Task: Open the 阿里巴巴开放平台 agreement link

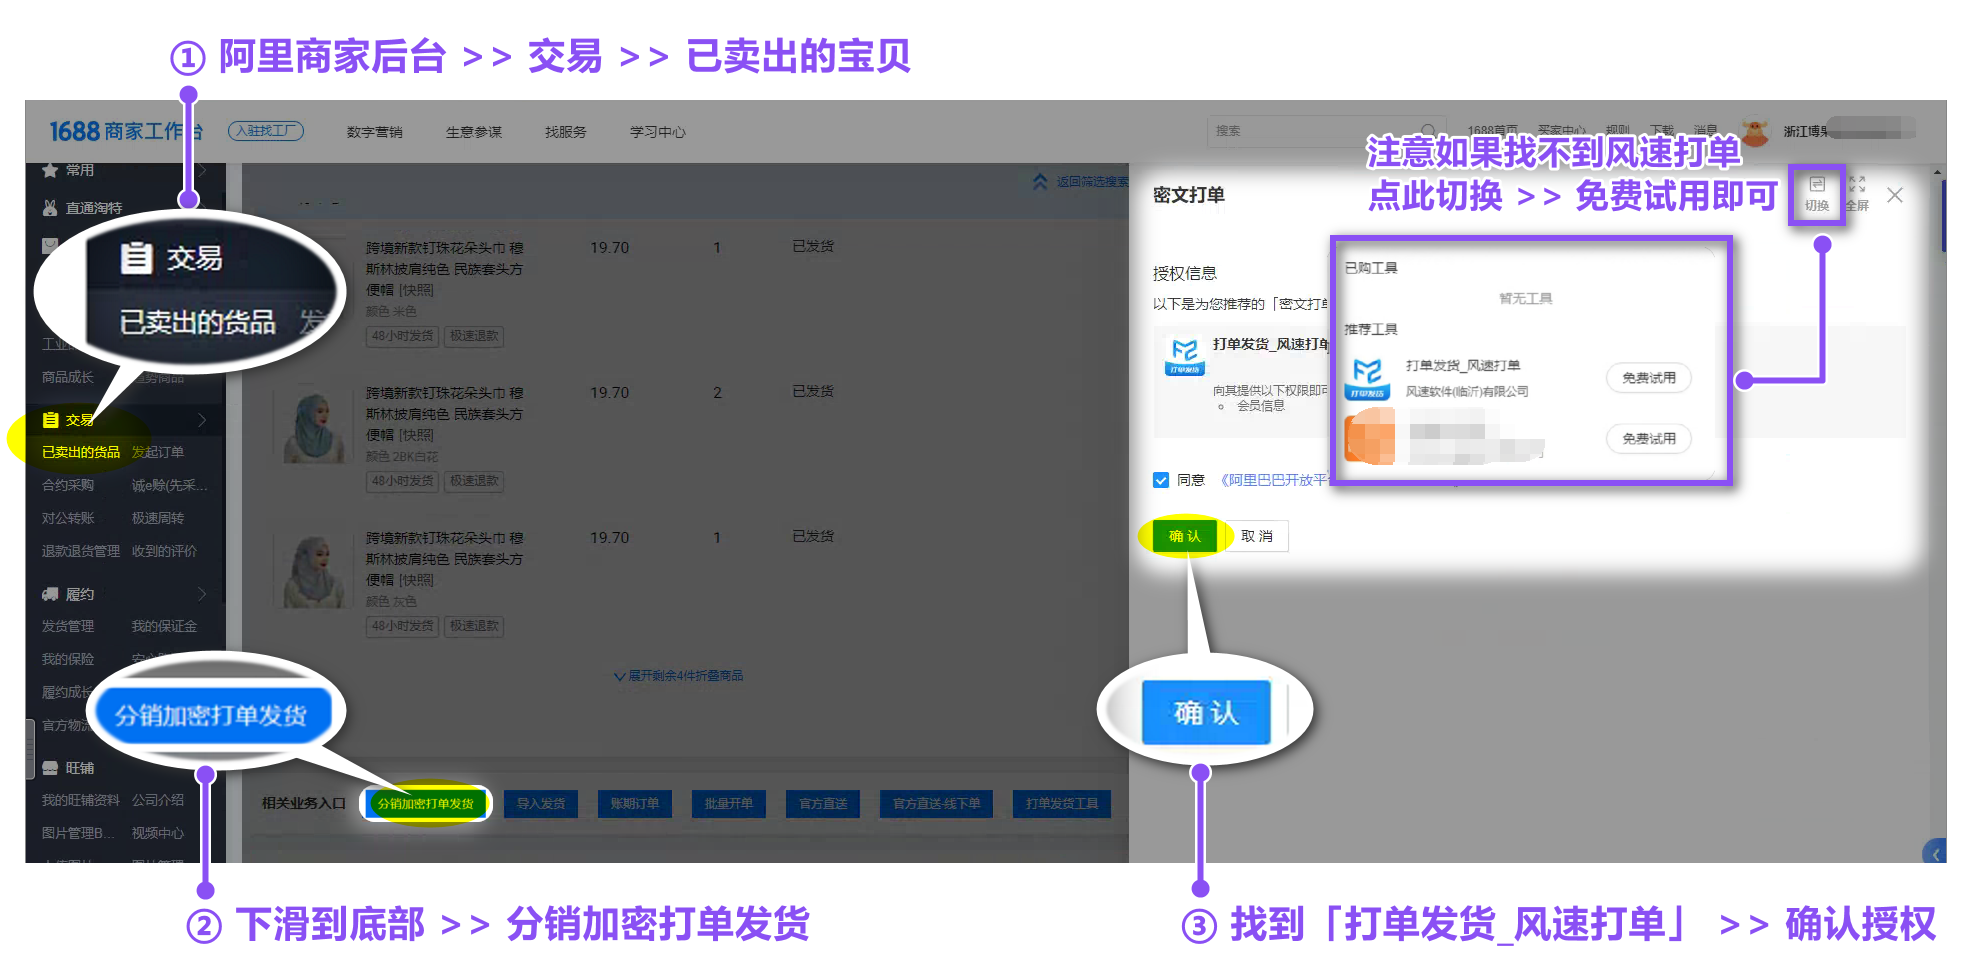Action: coord(1275,480)
